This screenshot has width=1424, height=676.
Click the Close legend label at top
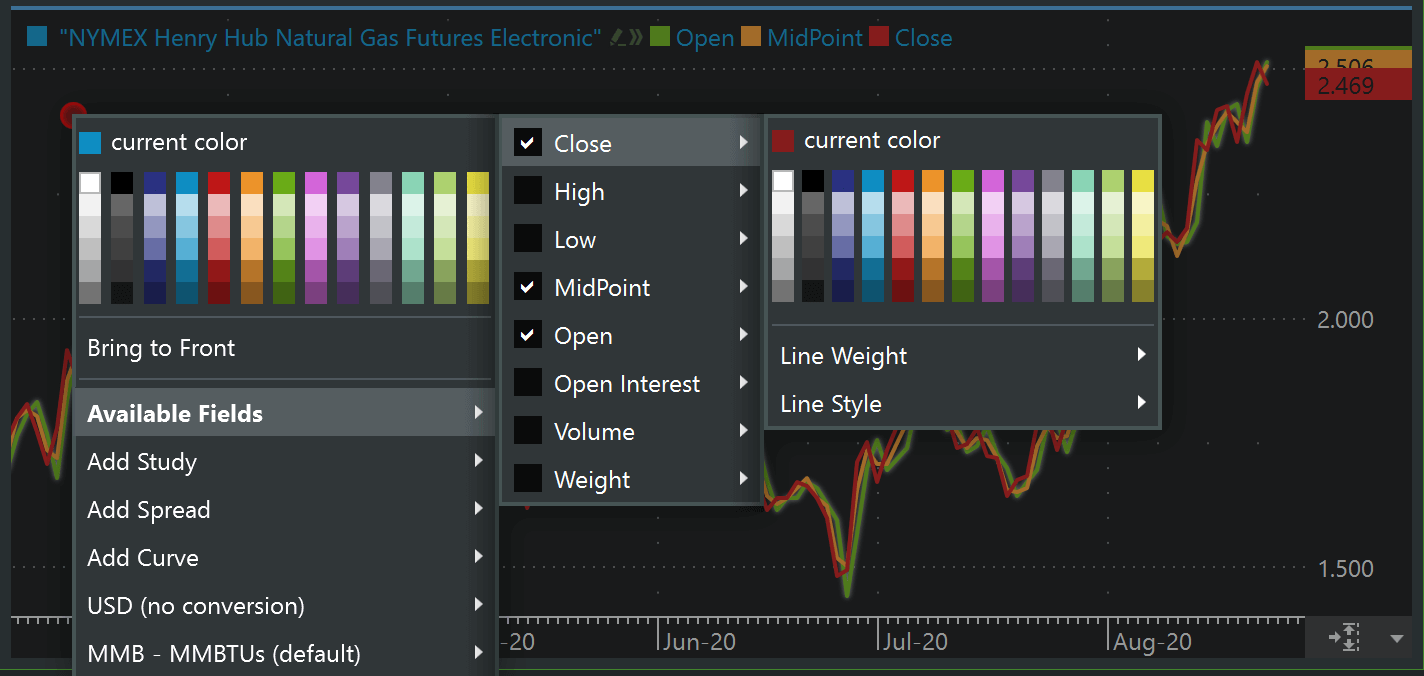click(x=924, y=38)
